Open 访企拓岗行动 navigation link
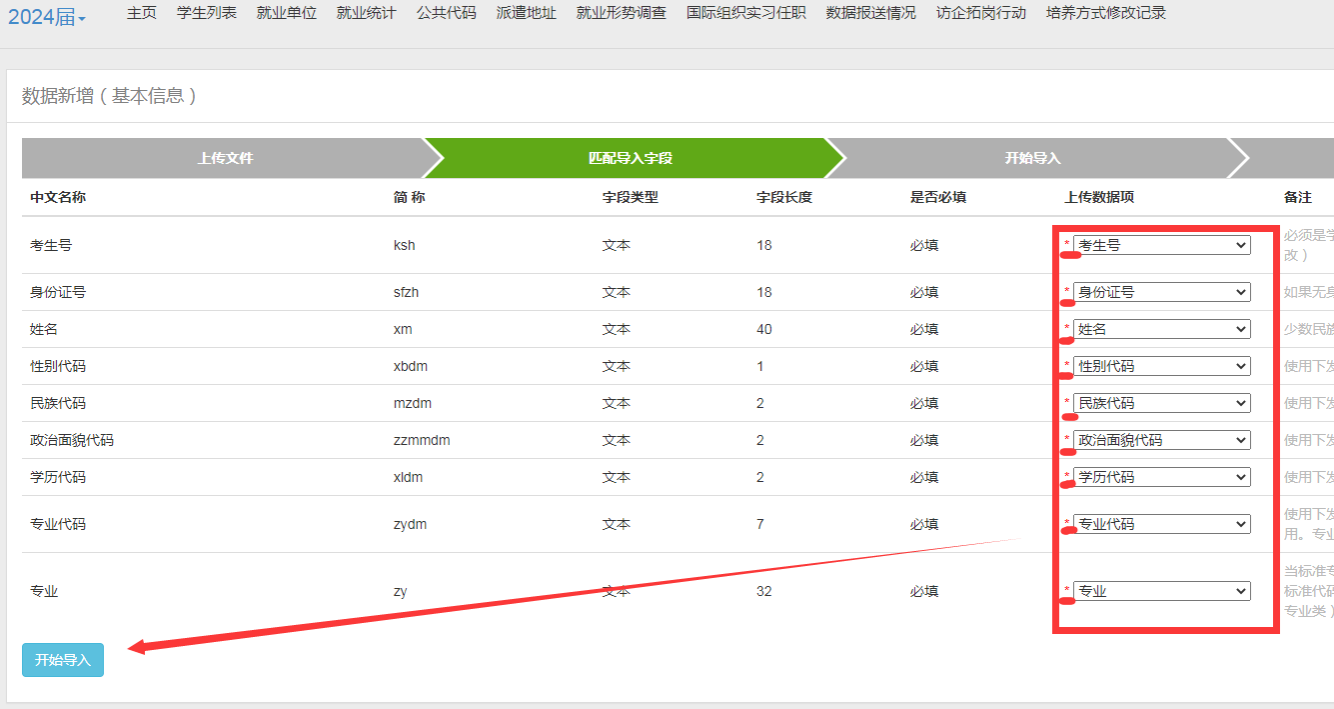This screenshot has height=709, width=1334. 981,13
